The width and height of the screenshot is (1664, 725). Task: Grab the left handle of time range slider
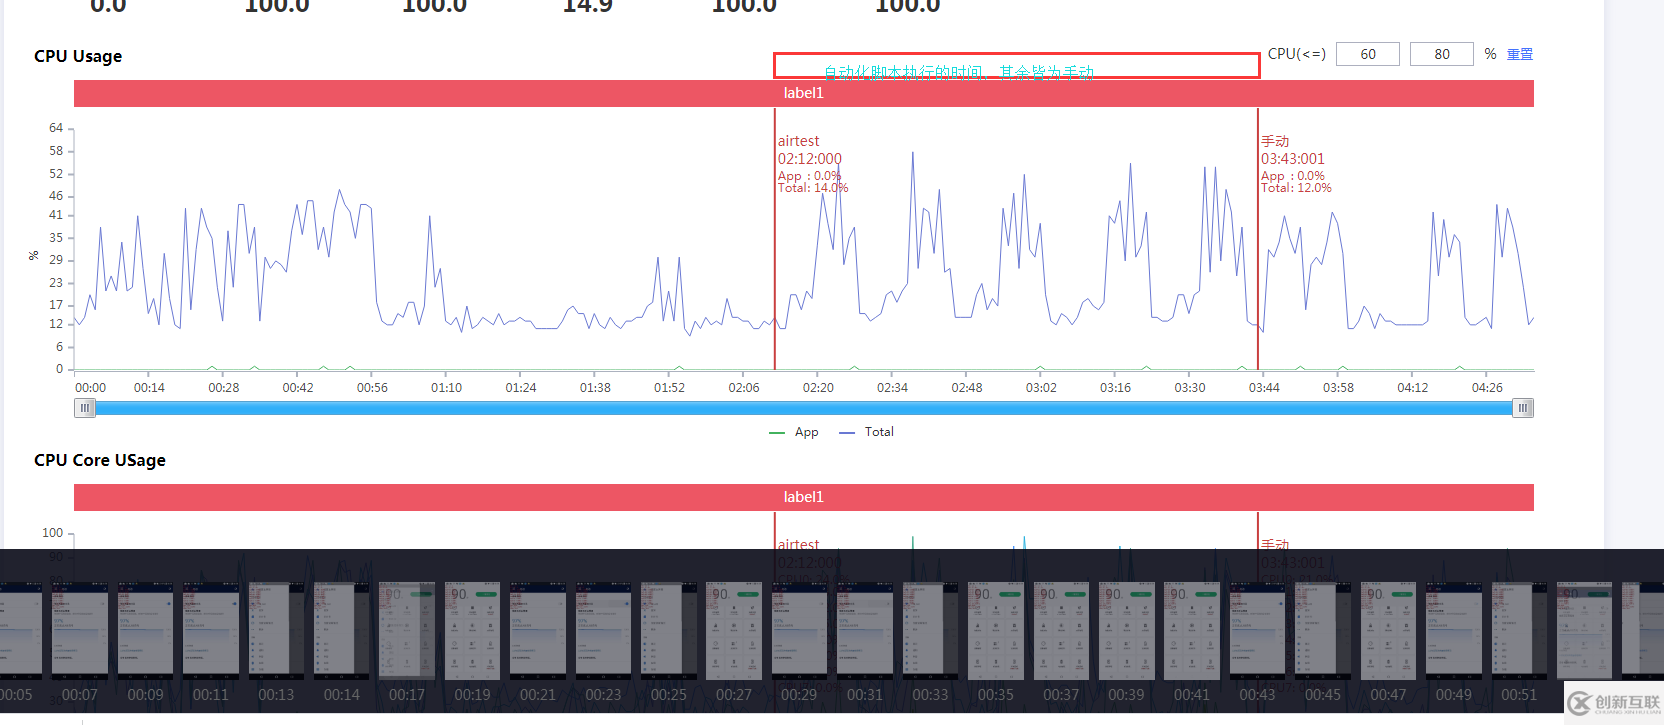pos(85,408)
